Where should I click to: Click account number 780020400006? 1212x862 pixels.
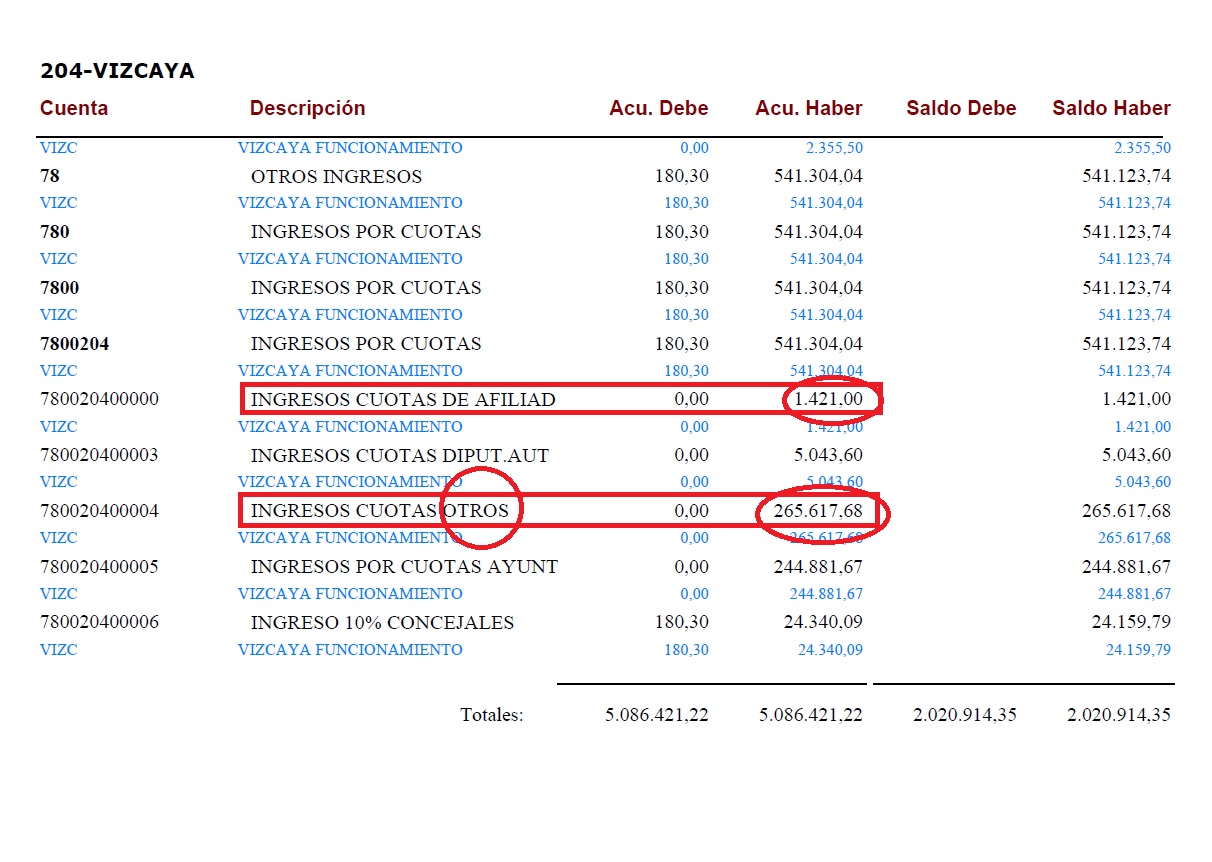[99, 622]
